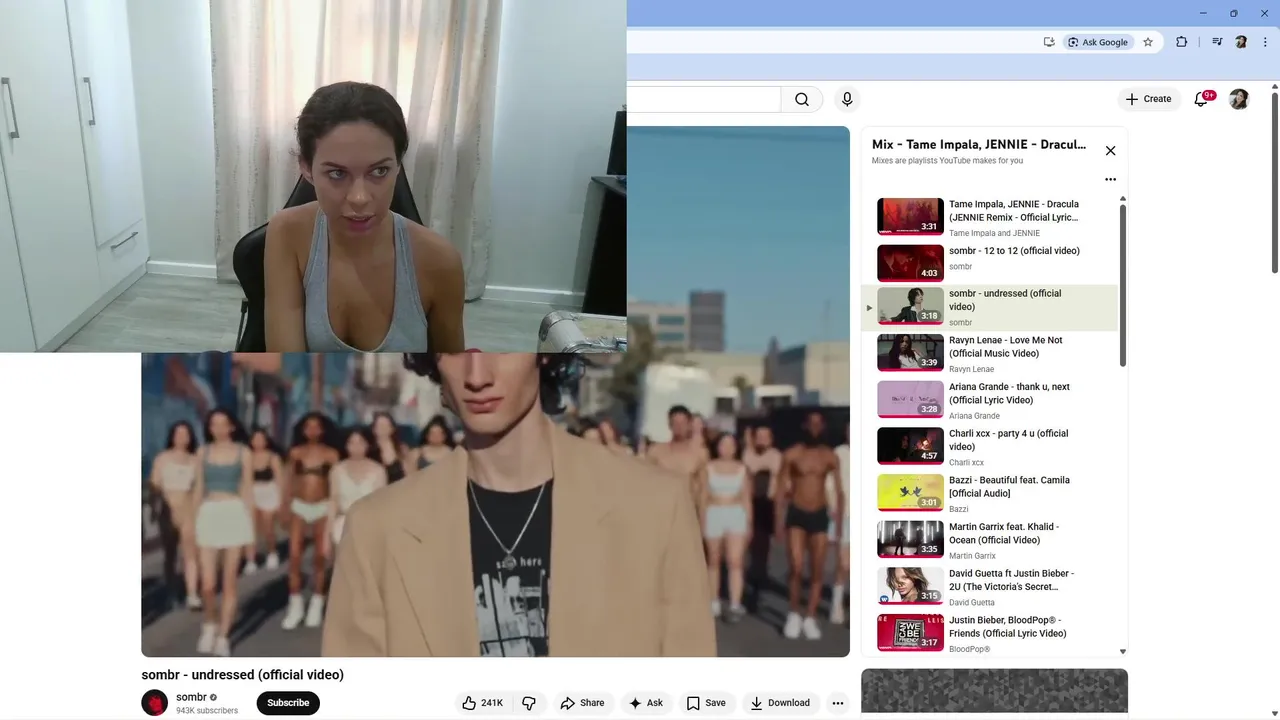1280x720 pixels.
Task: Open the sombr channel name link
Action: pyautogui.click(x=191, y=697)
